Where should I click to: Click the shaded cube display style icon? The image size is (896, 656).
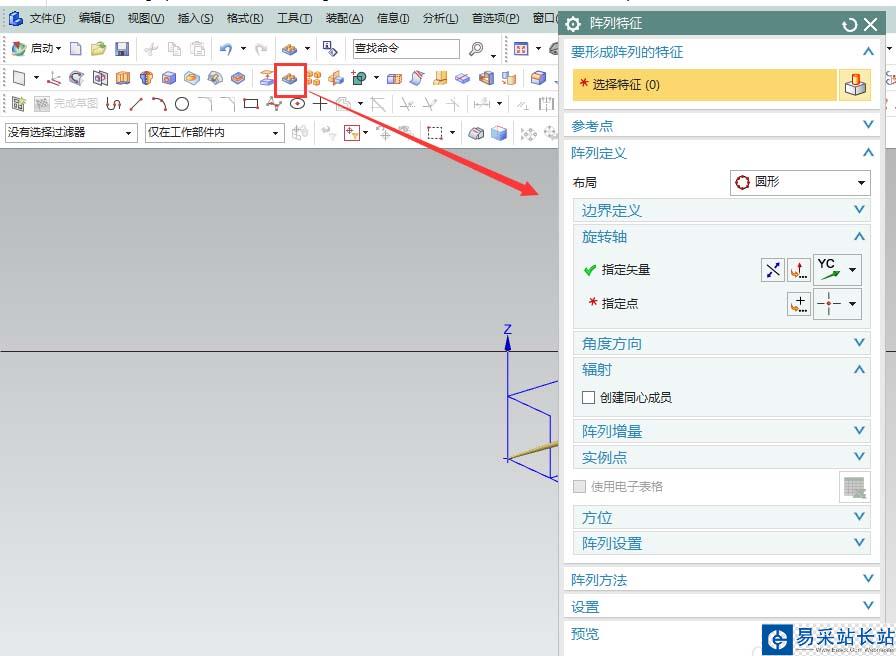(499, 133)
